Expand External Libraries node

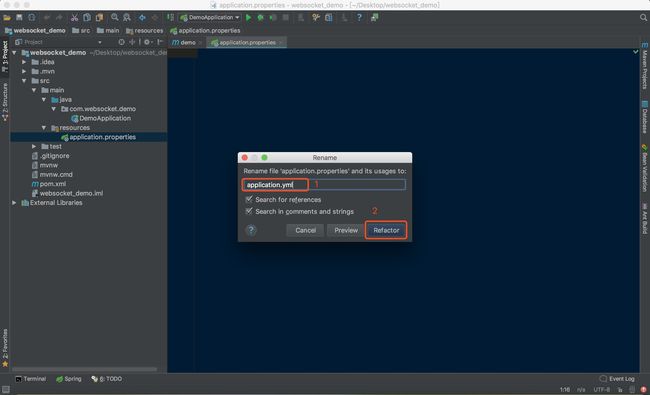pyautogui.click(x=15, y=203)
